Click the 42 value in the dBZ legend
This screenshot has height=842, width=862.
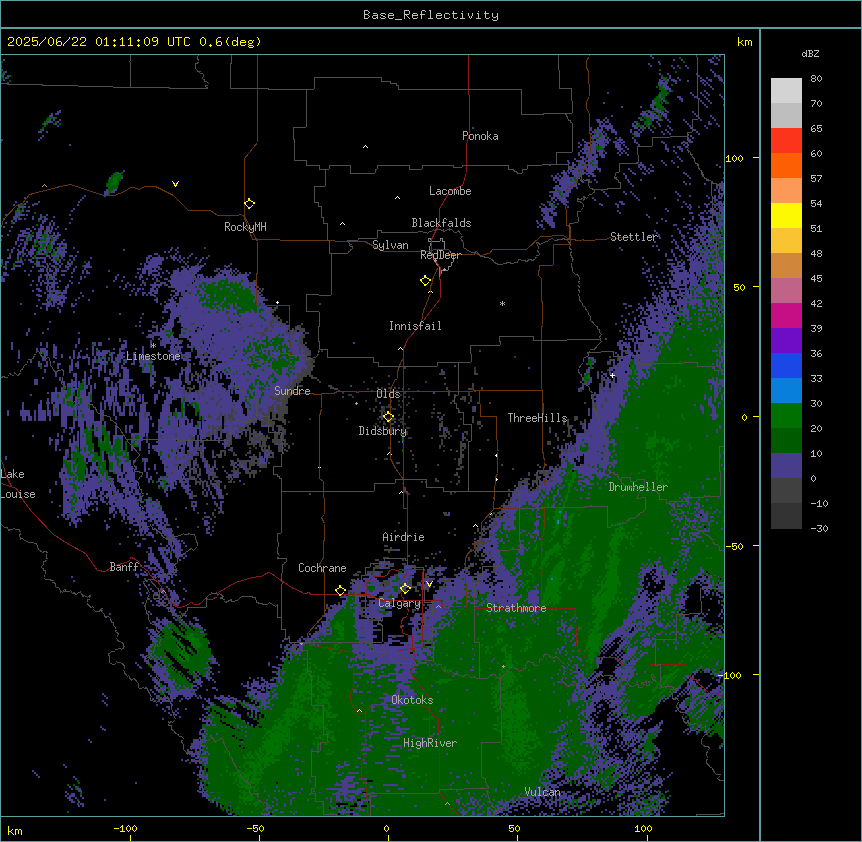816,303
